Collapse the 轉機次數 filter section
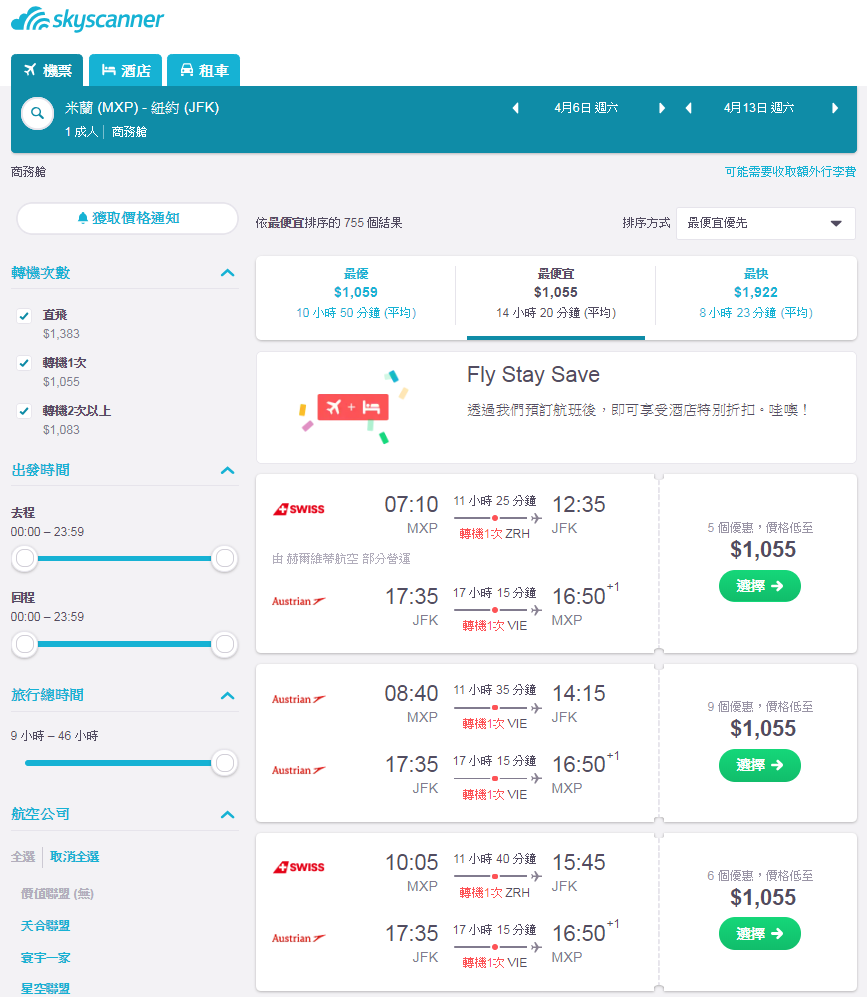Viewport: 867px width, 997px height. (x=228, y=273)
